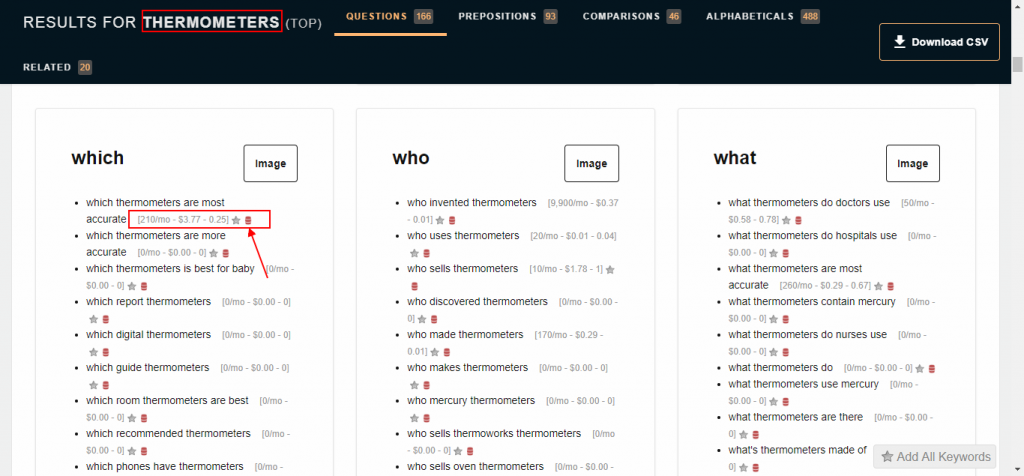The width and height of the screenshot is (1024, 476).
Task: Star the 'which digital thermometers' keyword
Action: [93, 352]
